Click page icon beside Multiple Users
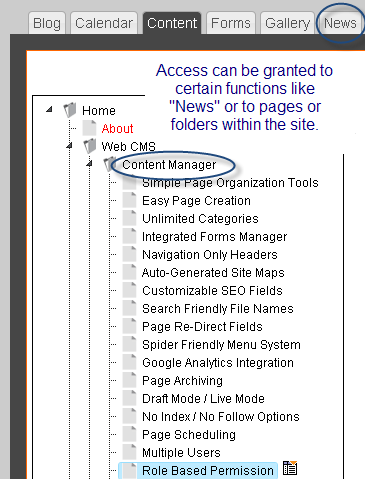Viewport: 365px width, 479px height. pos(129,452)
